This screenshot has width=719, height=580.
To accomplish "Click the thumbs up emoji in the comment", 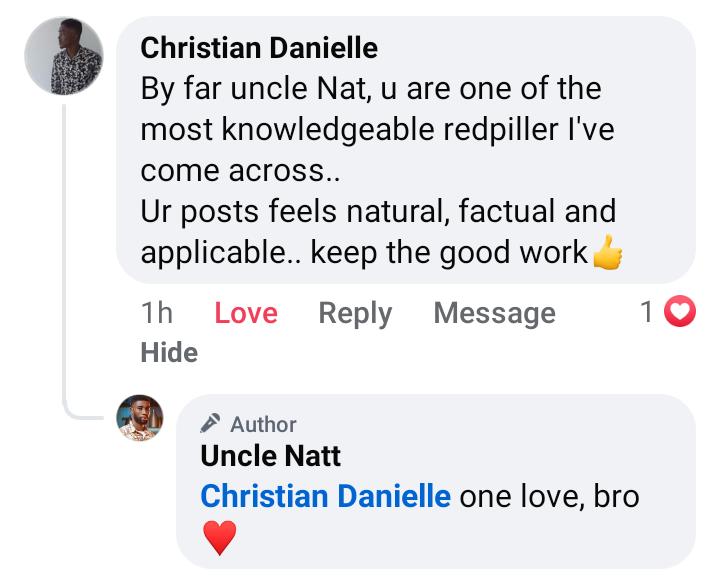I will pyautogui.click(x=607, y=254).
